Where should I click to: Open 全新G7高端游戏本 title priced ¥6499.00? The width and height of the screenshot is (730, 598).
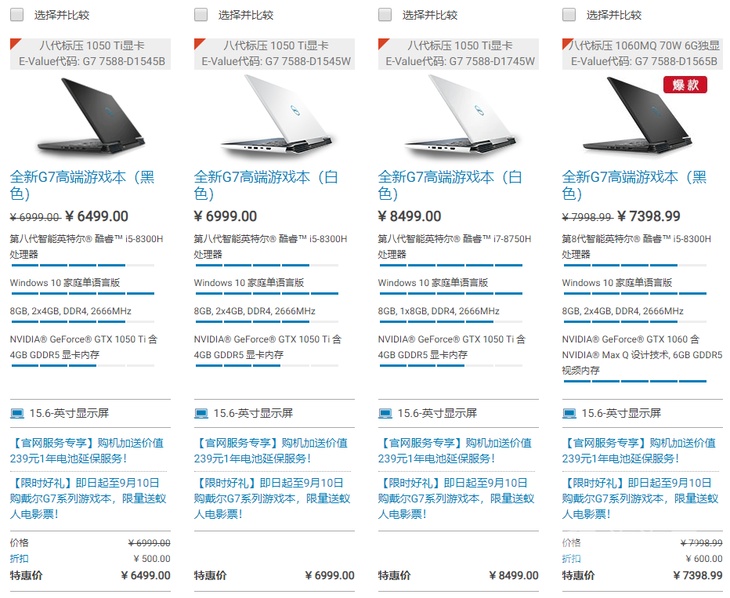click(x=82, y=185)
